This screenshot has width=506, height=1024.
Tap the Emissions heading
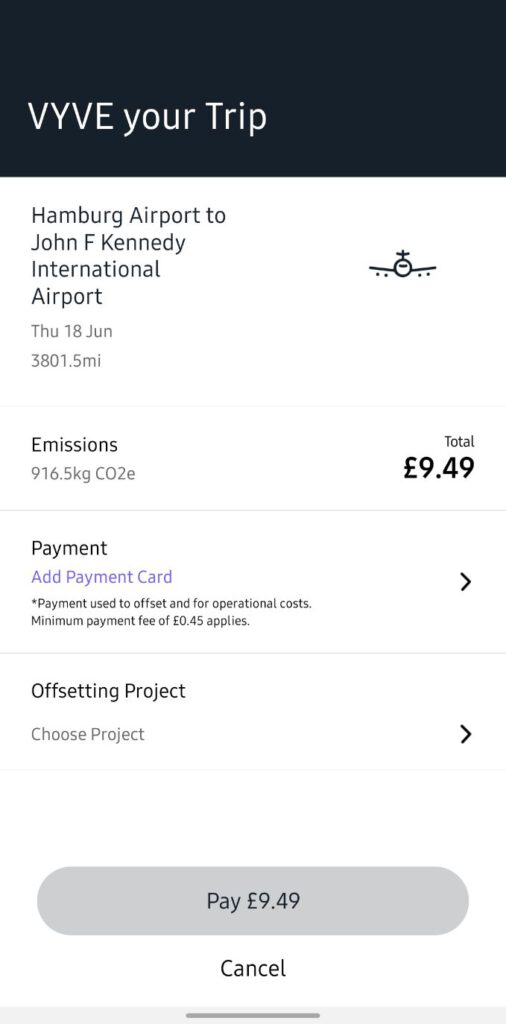[x=74, y=445]
